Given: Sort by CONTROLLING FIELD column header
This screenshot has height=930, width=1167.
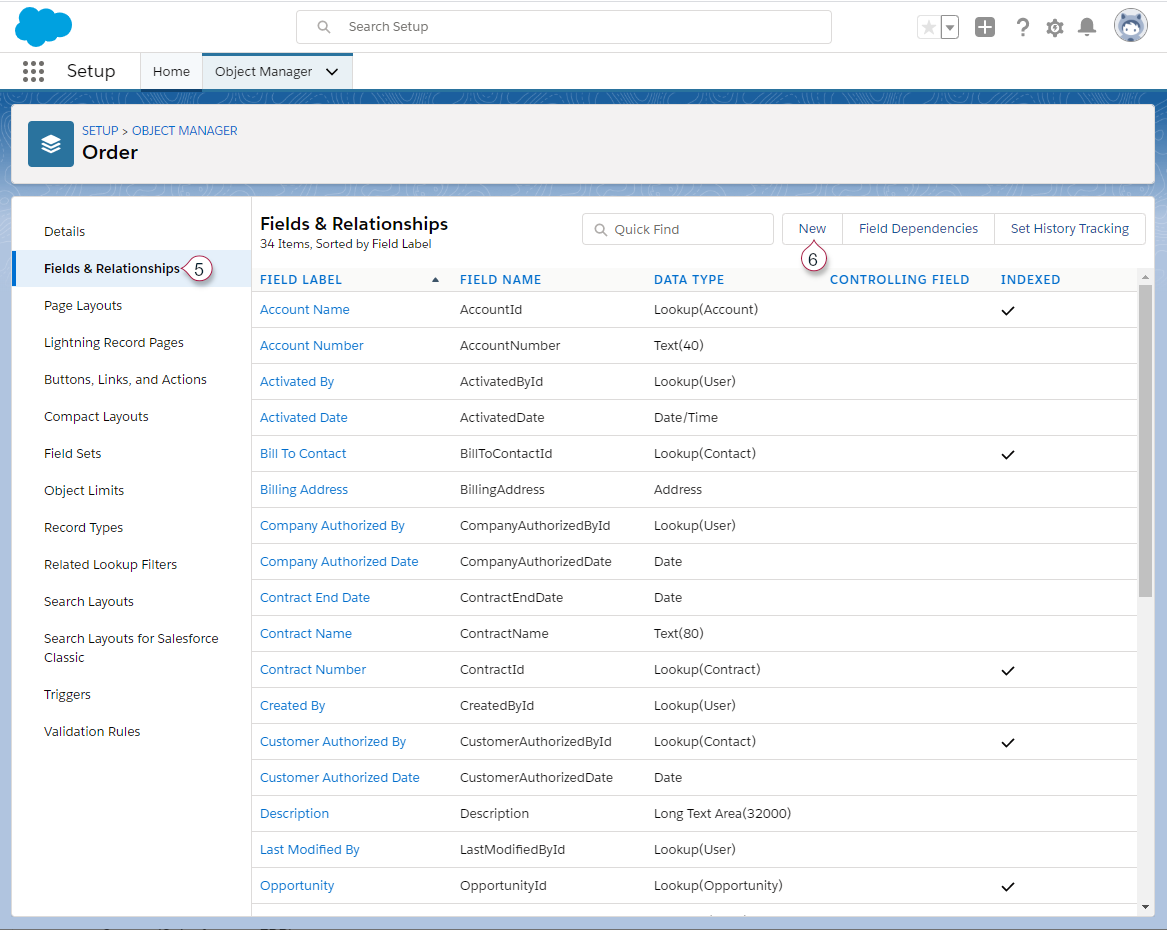Looking at the screenshot, I should click(x=899, y=280).
